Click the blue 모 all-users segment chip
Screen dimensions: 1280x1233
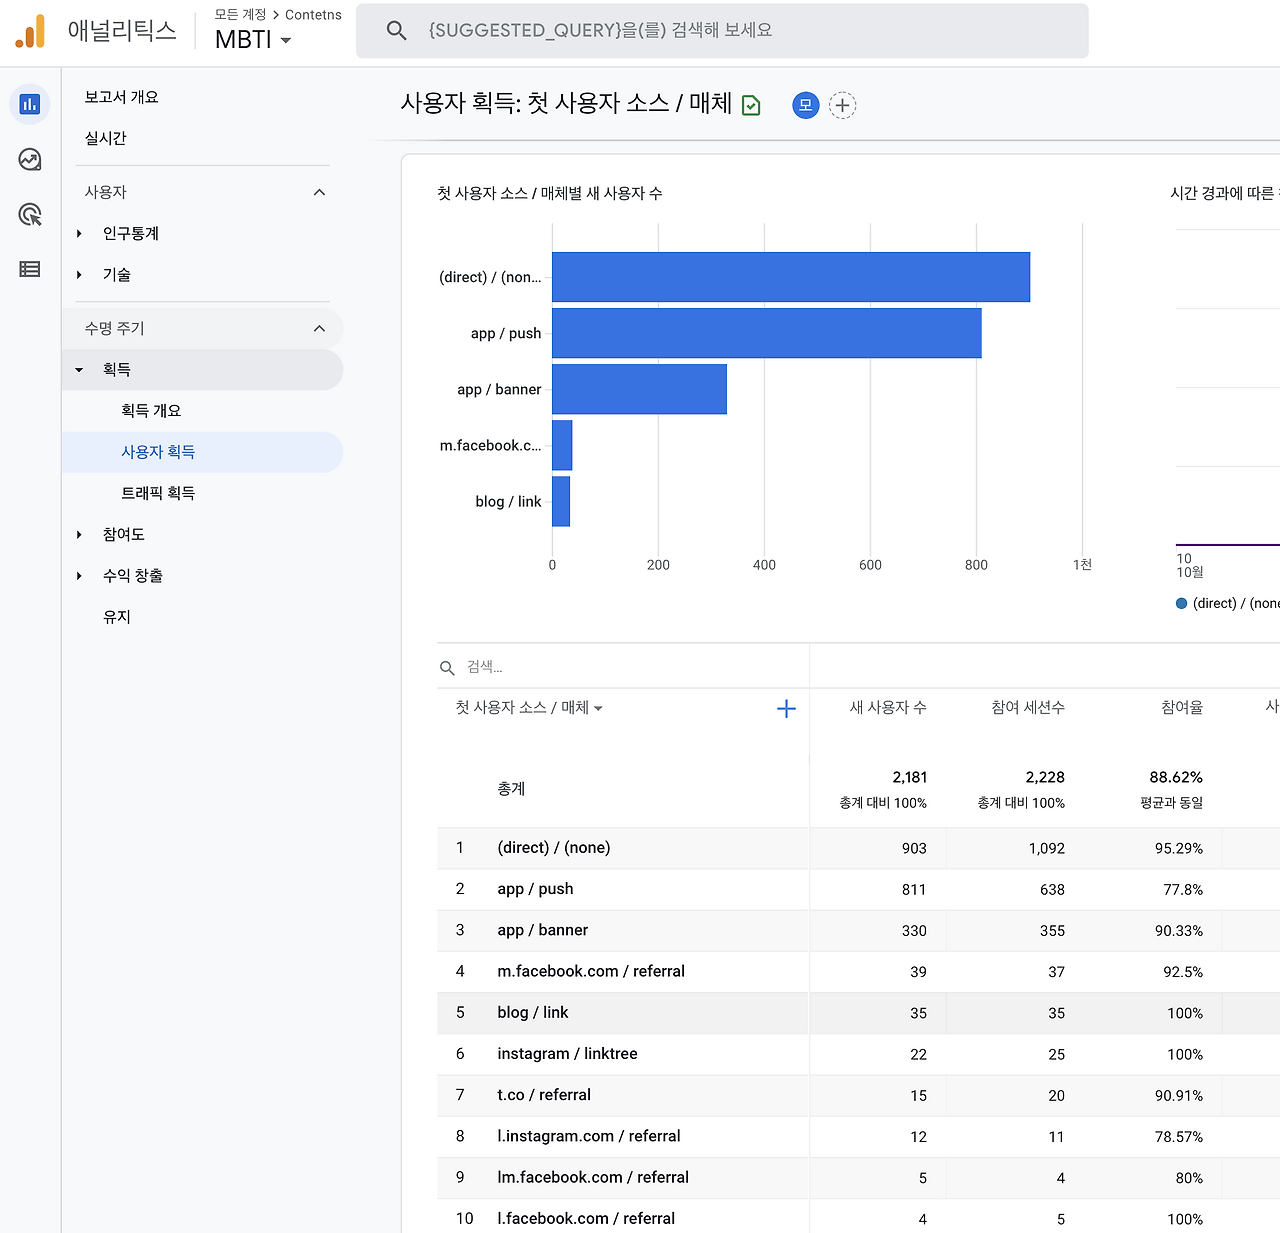tap(805, 105)
